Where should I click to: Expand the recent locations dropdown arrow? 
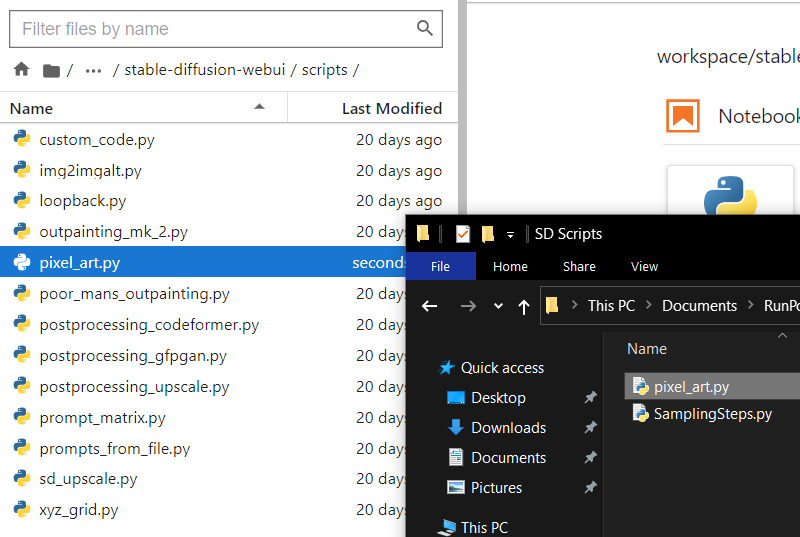(498, 306)
